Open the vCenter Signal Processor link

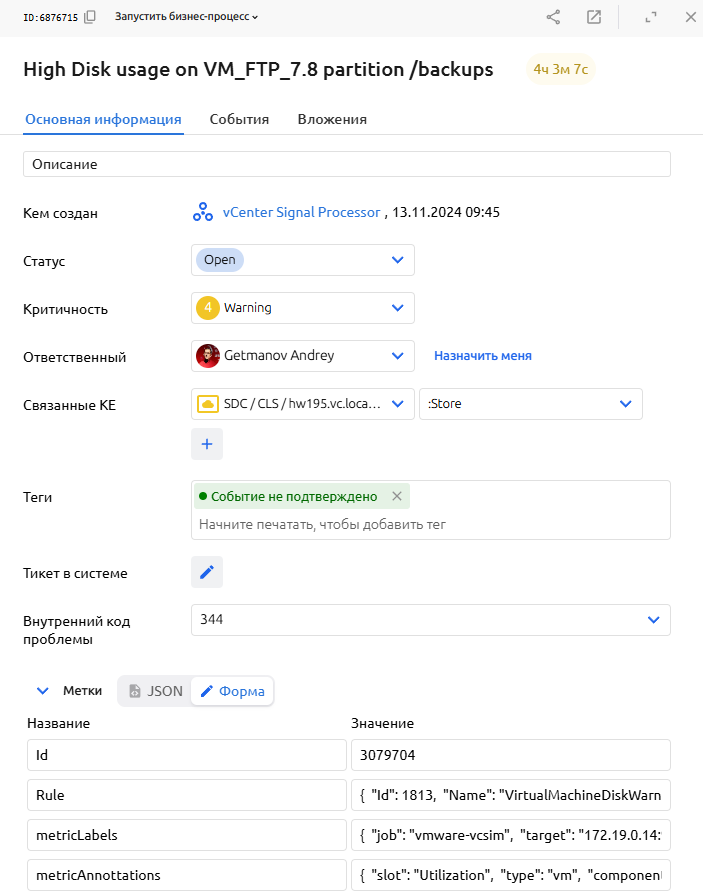(301, 212)
